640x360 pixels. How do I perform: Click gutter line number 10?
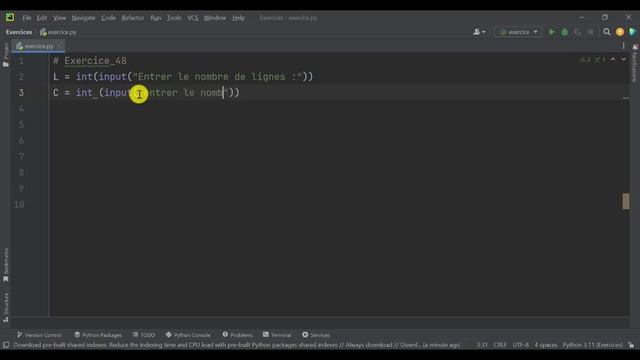click(x=19, y=204)
